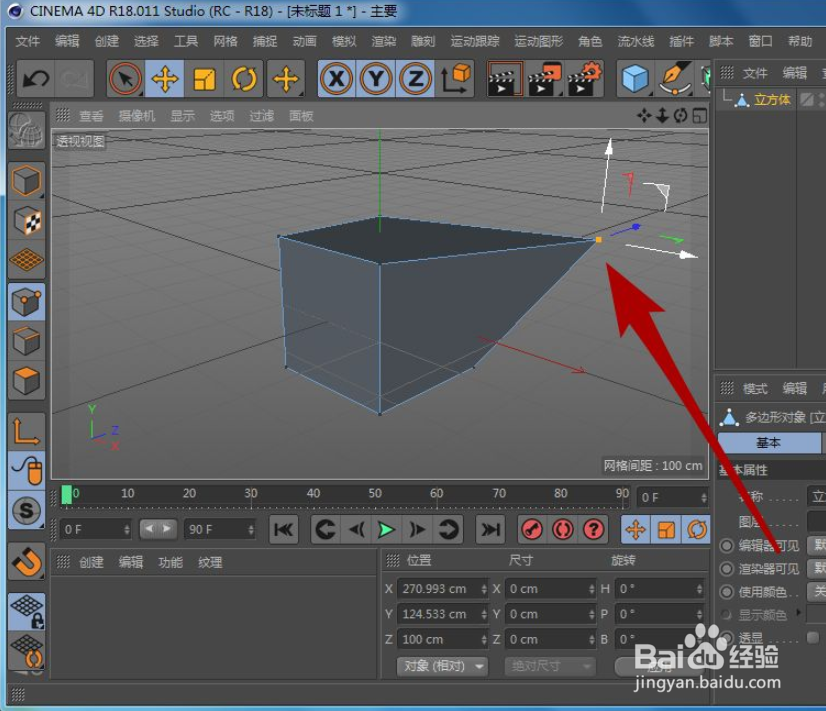Screen dimensions: 826x711
Task: Open 对象 (相对) coordinate dropdown
Action: pyautogui.click(x=442, y=666)
